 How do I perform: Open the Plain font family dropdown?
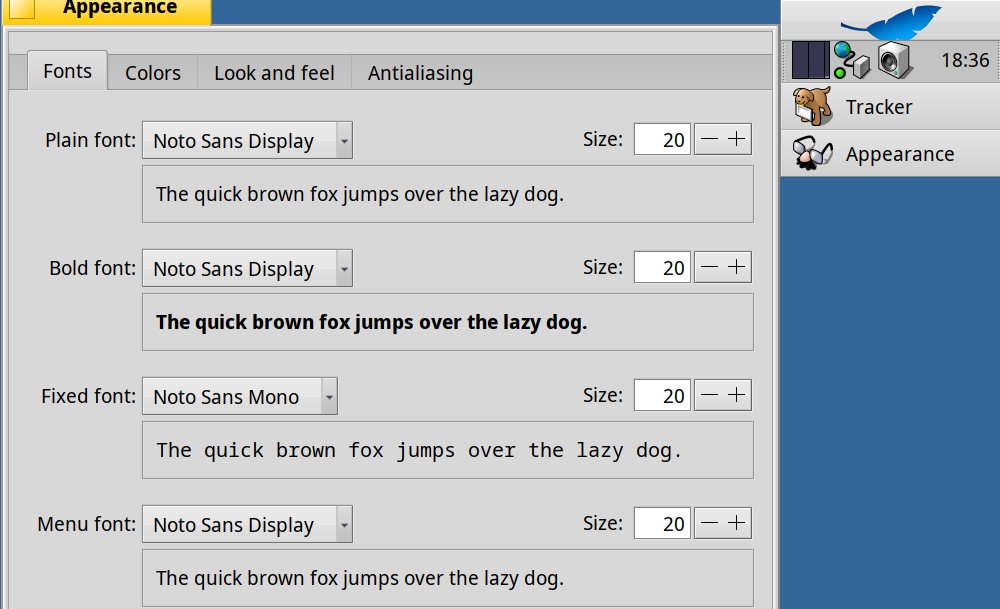247,141
